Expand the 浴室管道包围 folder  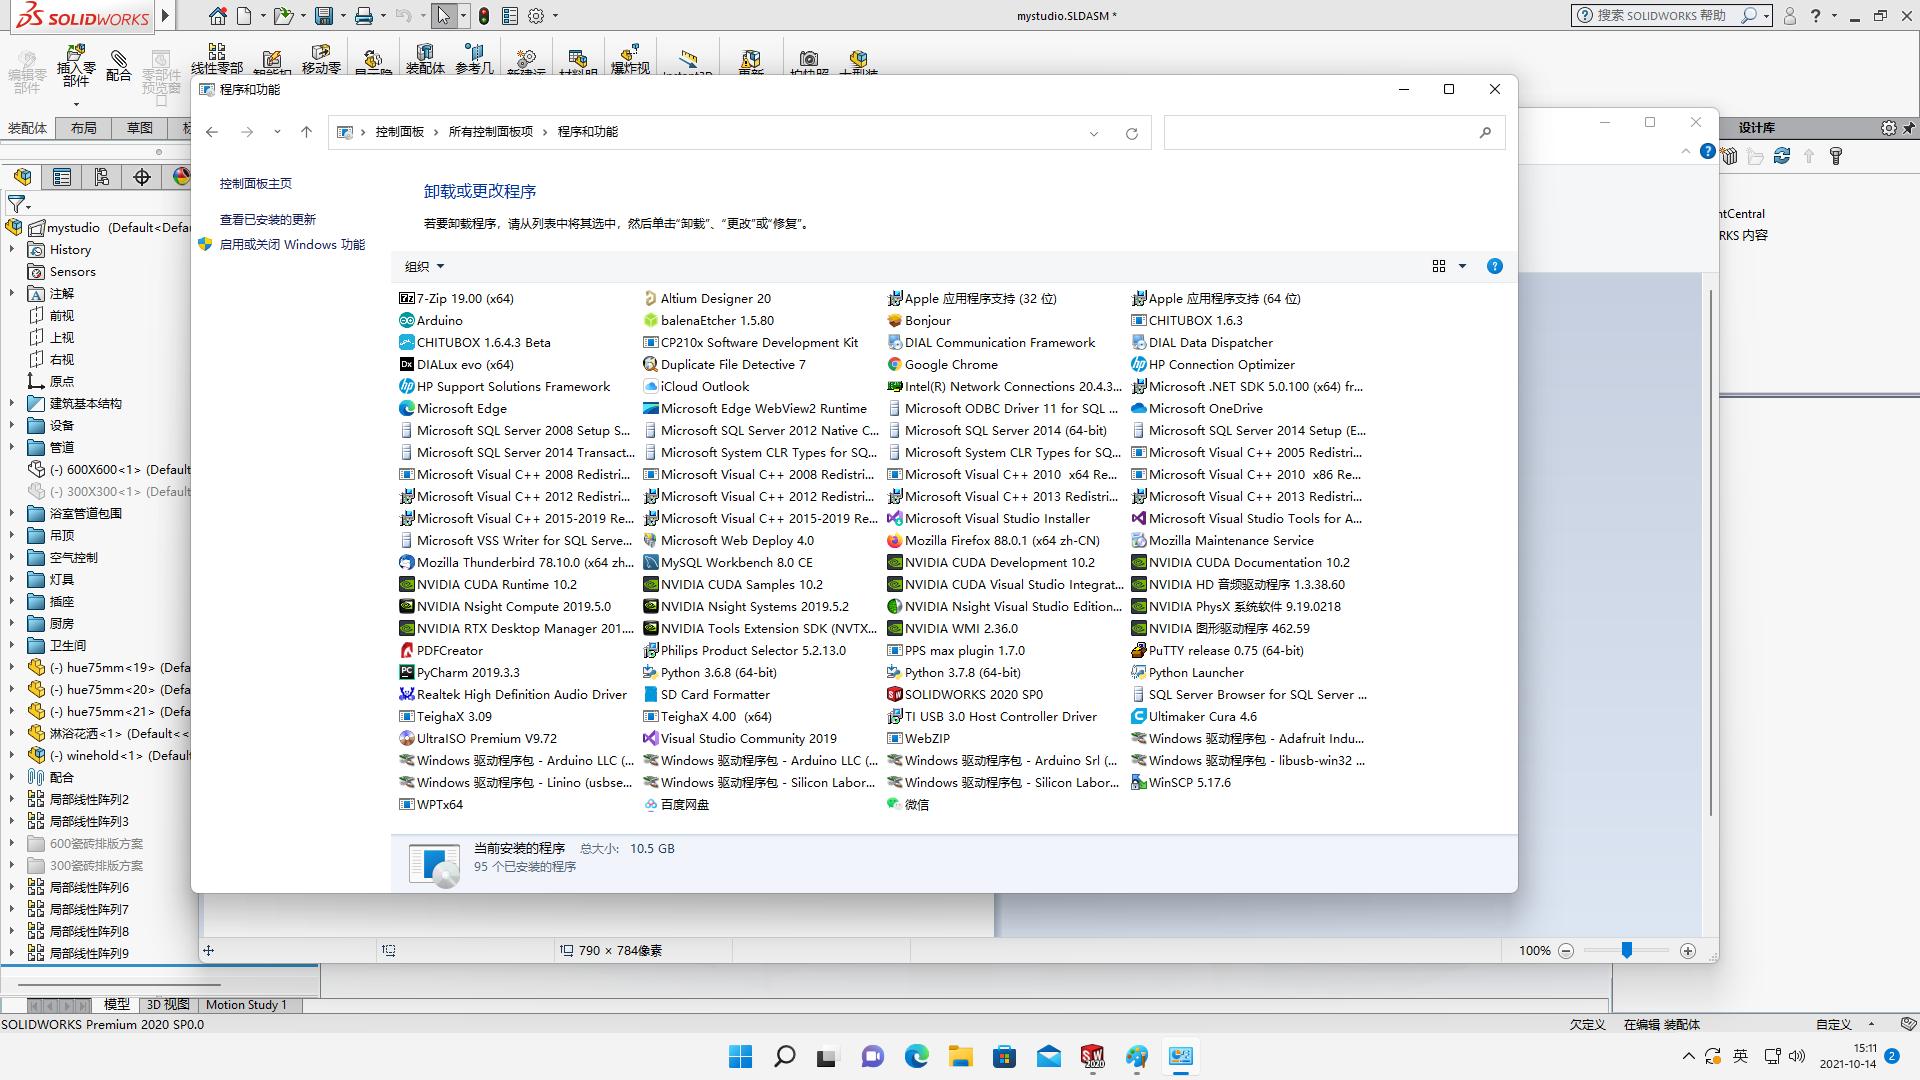point(12,513)
